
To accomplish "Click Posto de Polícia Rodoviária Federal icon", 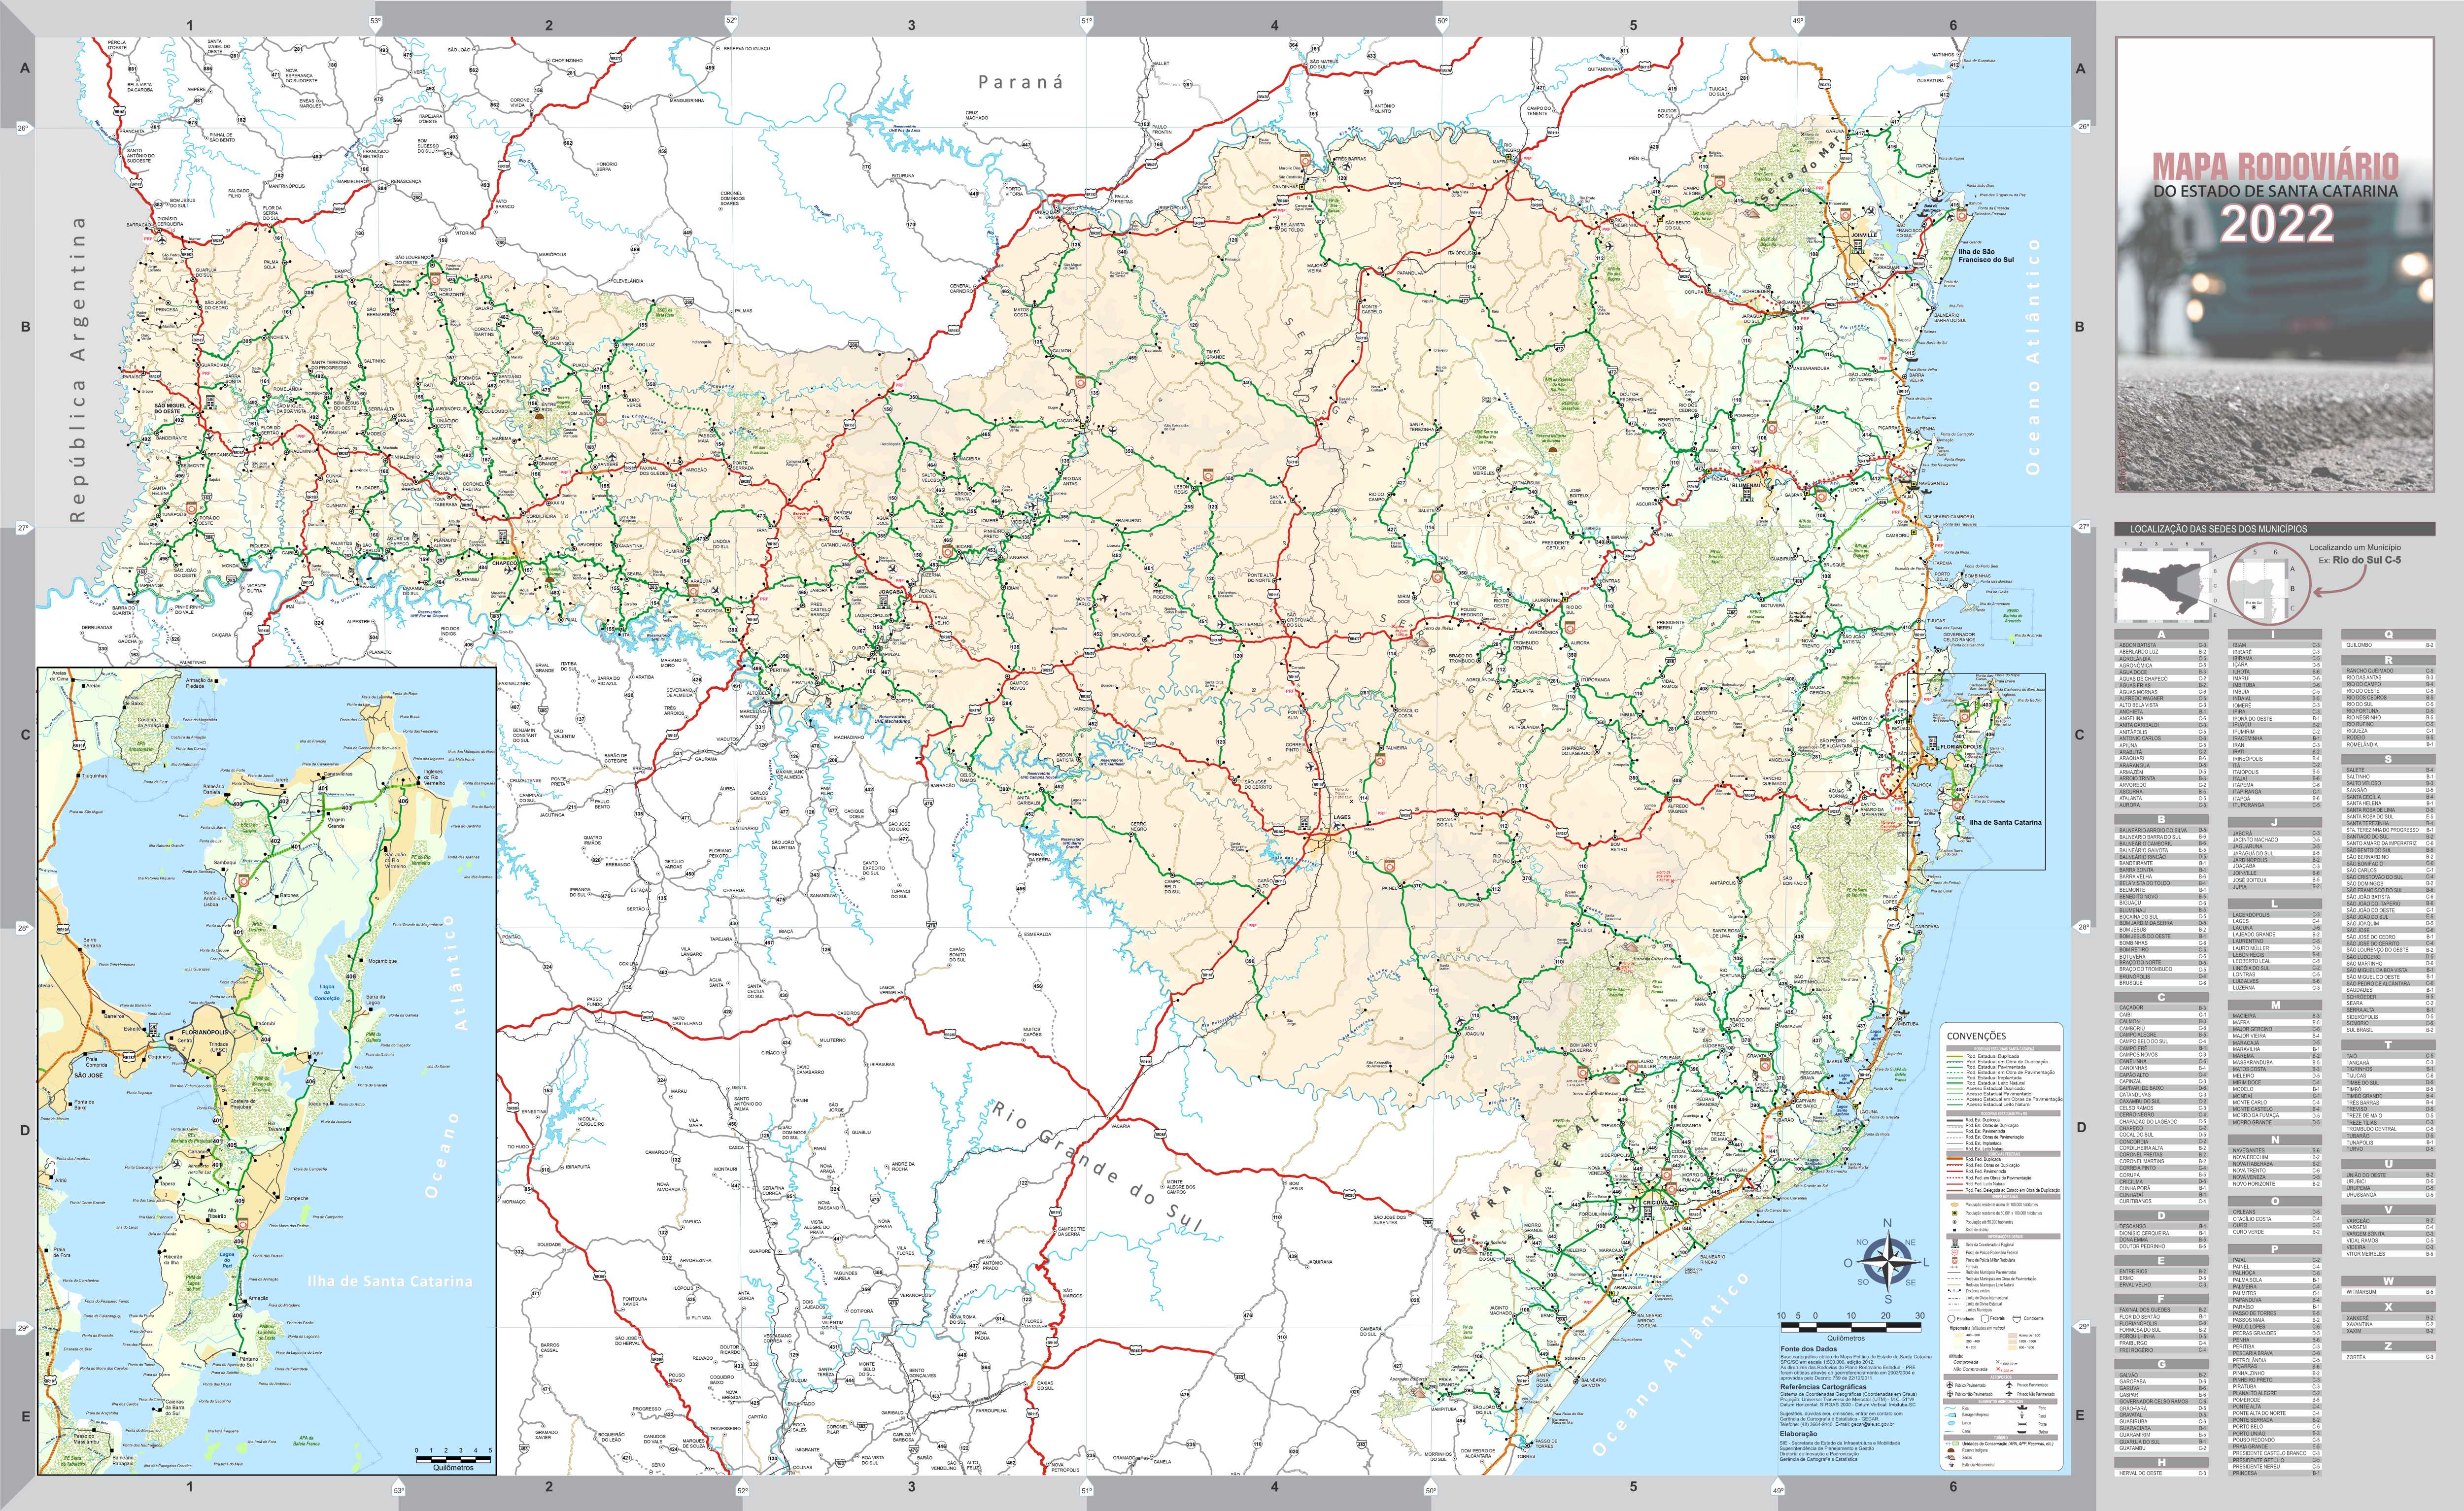I will pos(1955,1253).
